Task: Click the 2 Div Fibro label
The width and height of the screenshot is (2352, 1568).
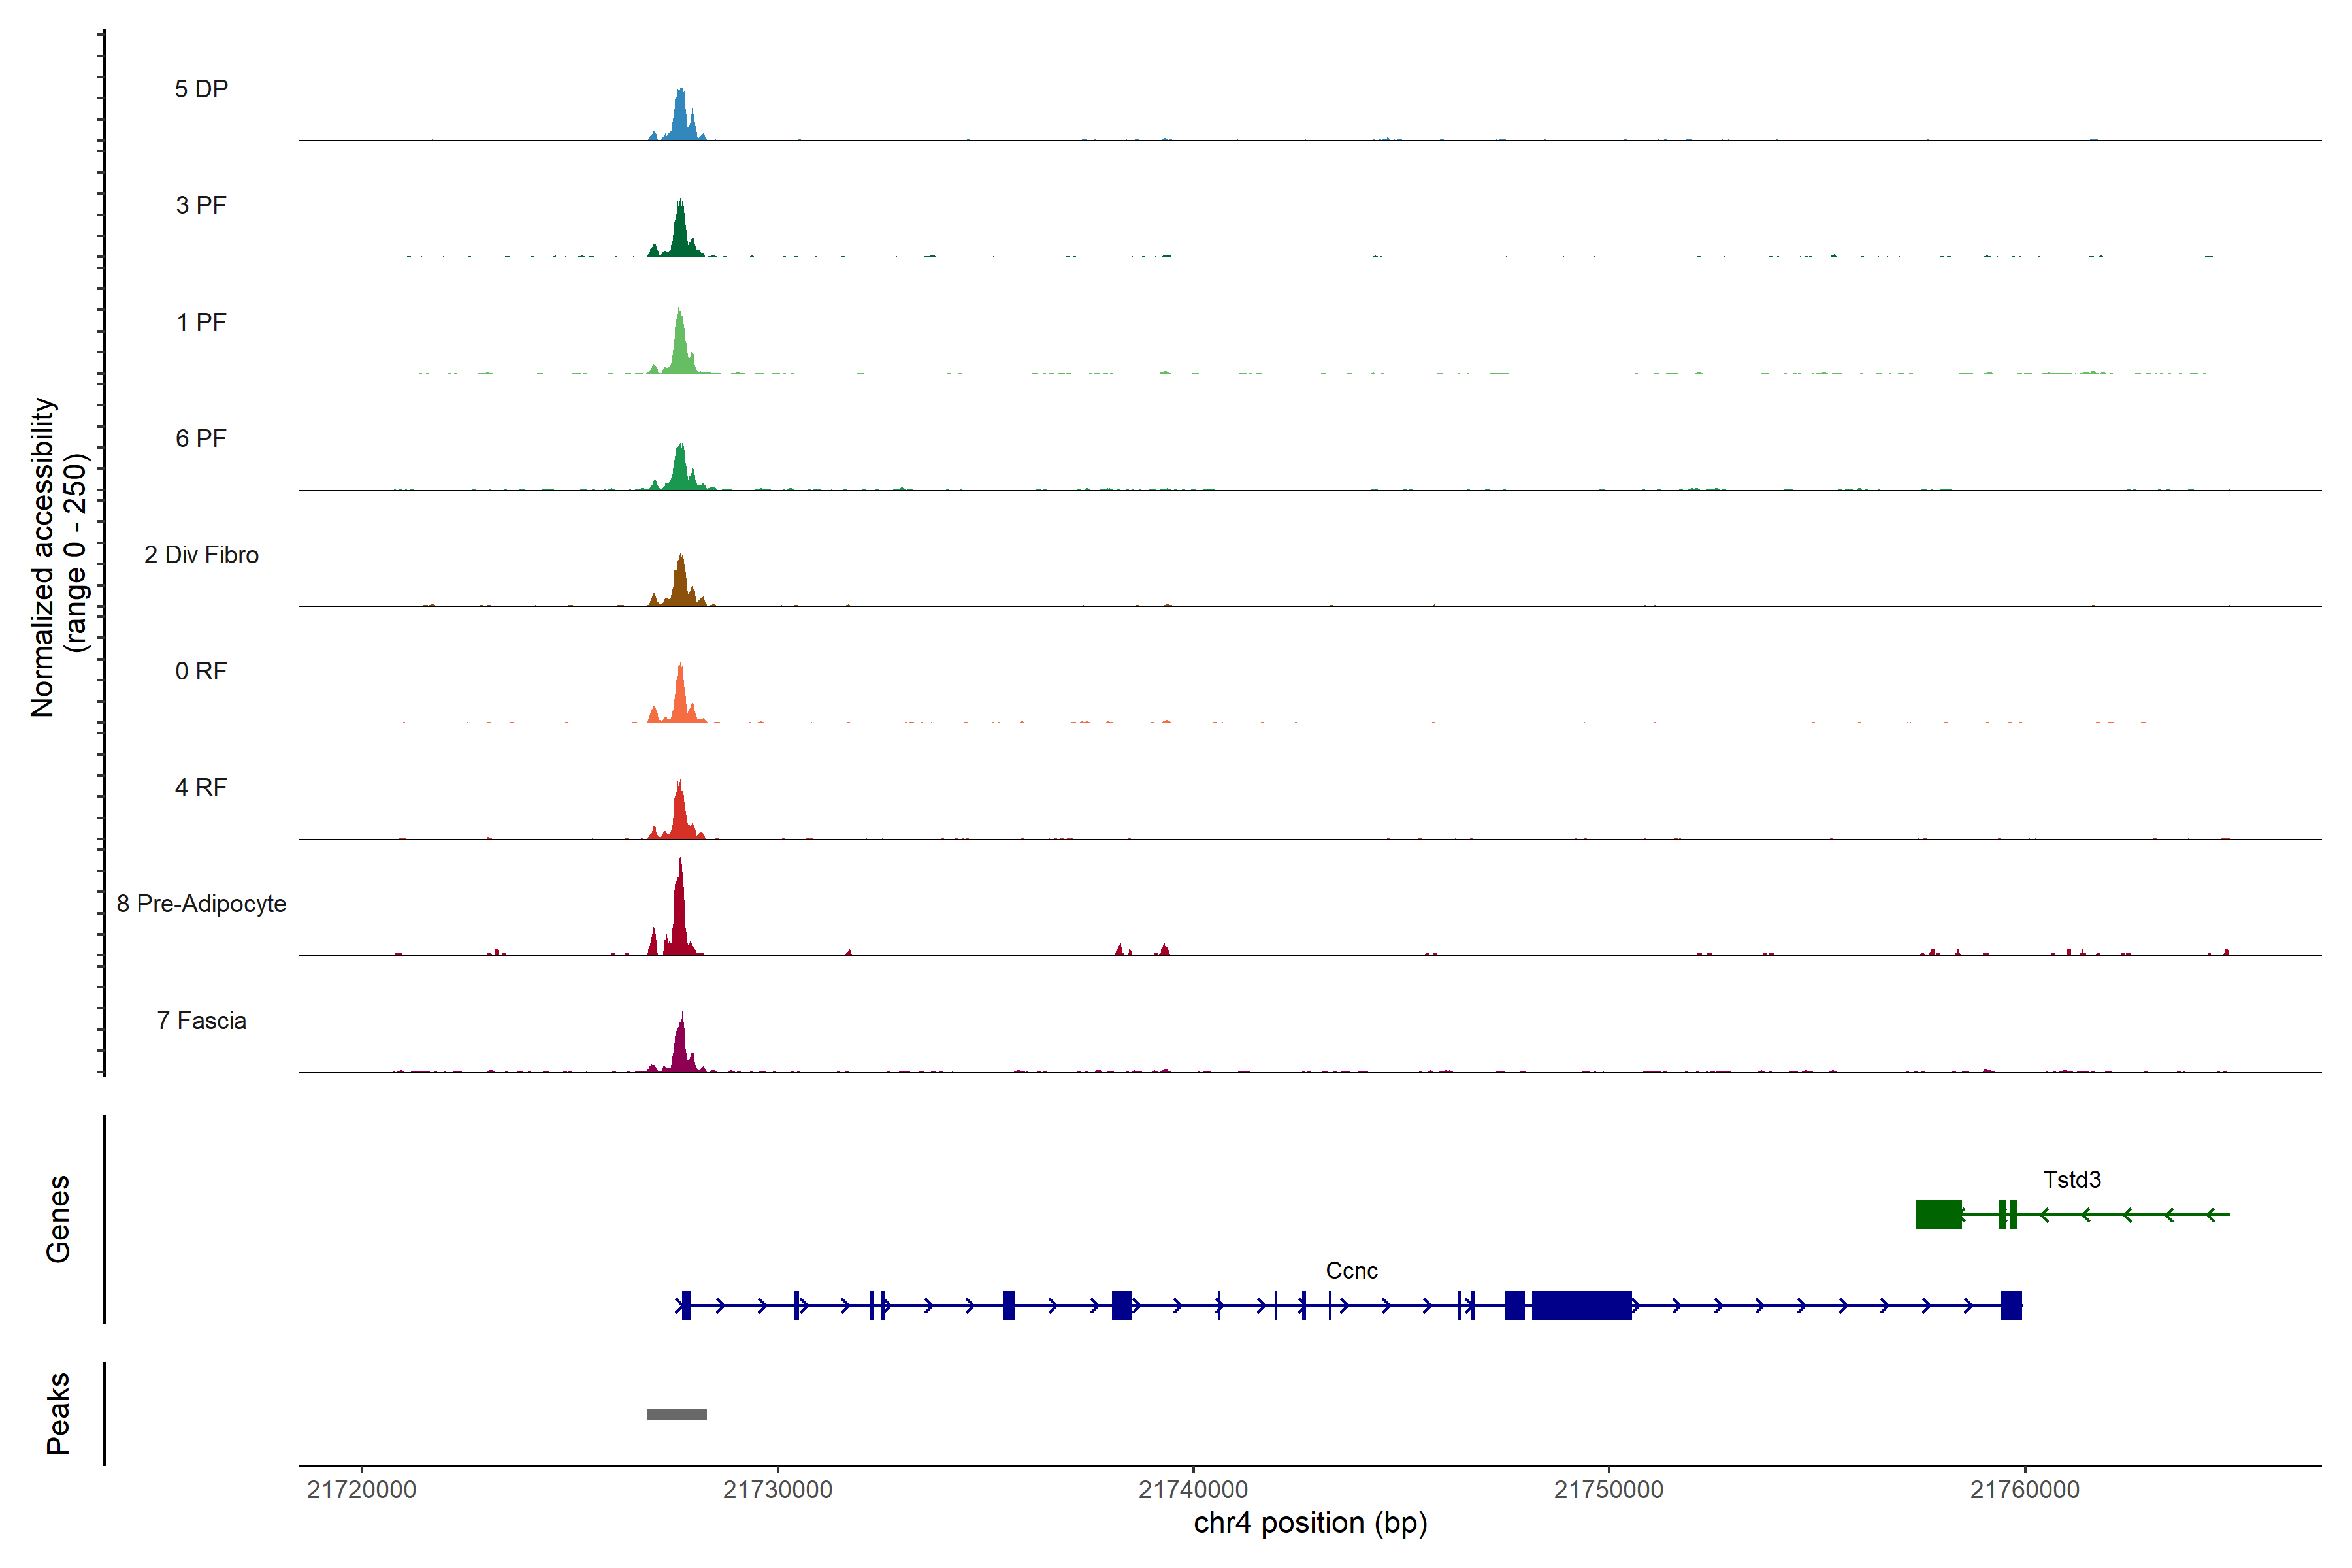Action: coord(201,555)
